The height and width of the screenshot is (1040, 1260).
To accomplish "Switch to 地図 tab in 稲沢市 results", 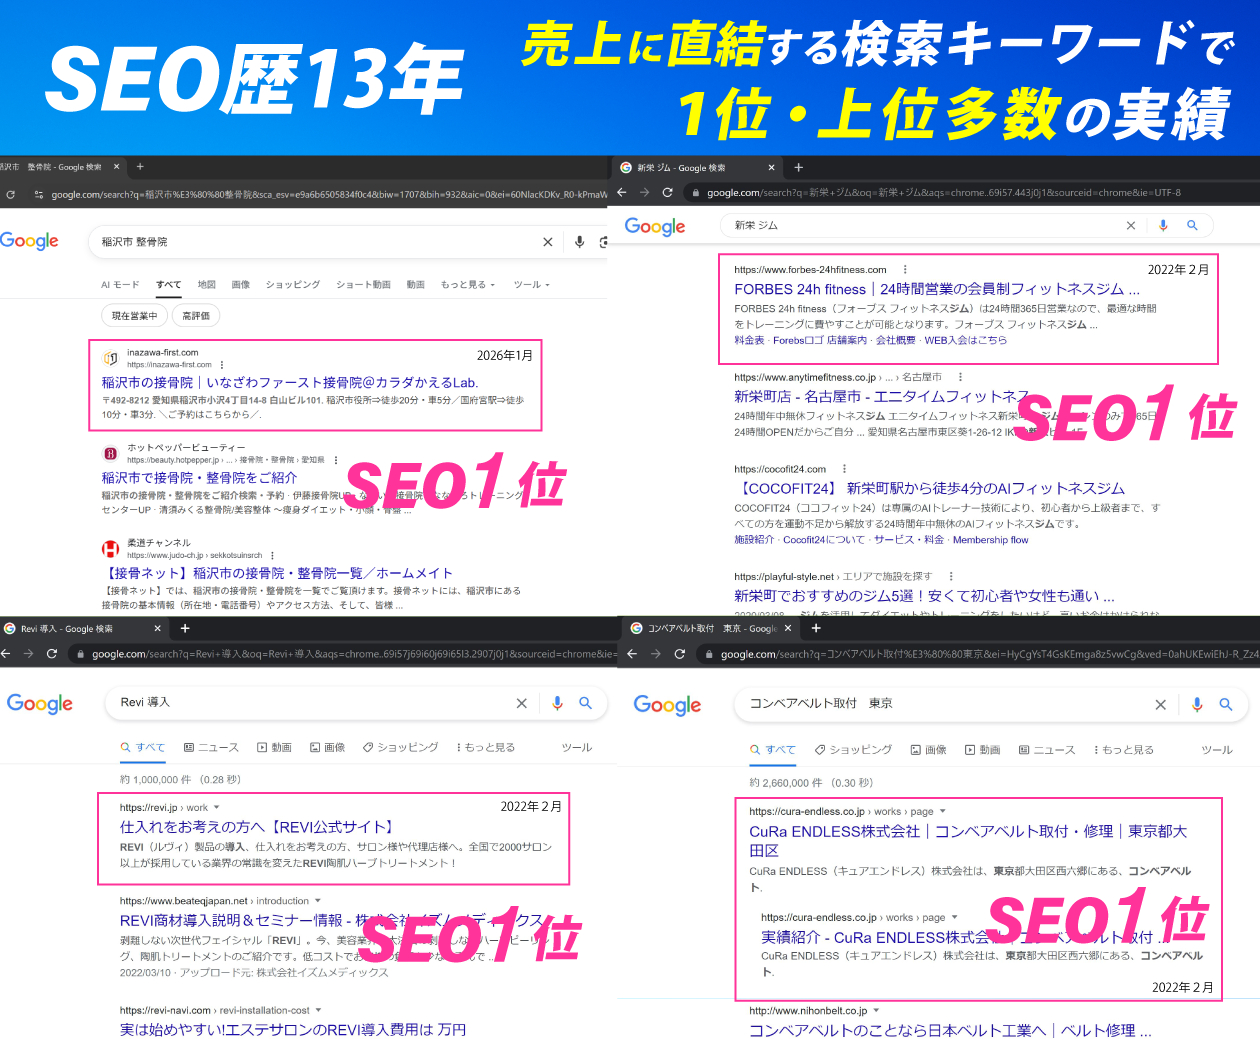I will [x=207, y=285].
